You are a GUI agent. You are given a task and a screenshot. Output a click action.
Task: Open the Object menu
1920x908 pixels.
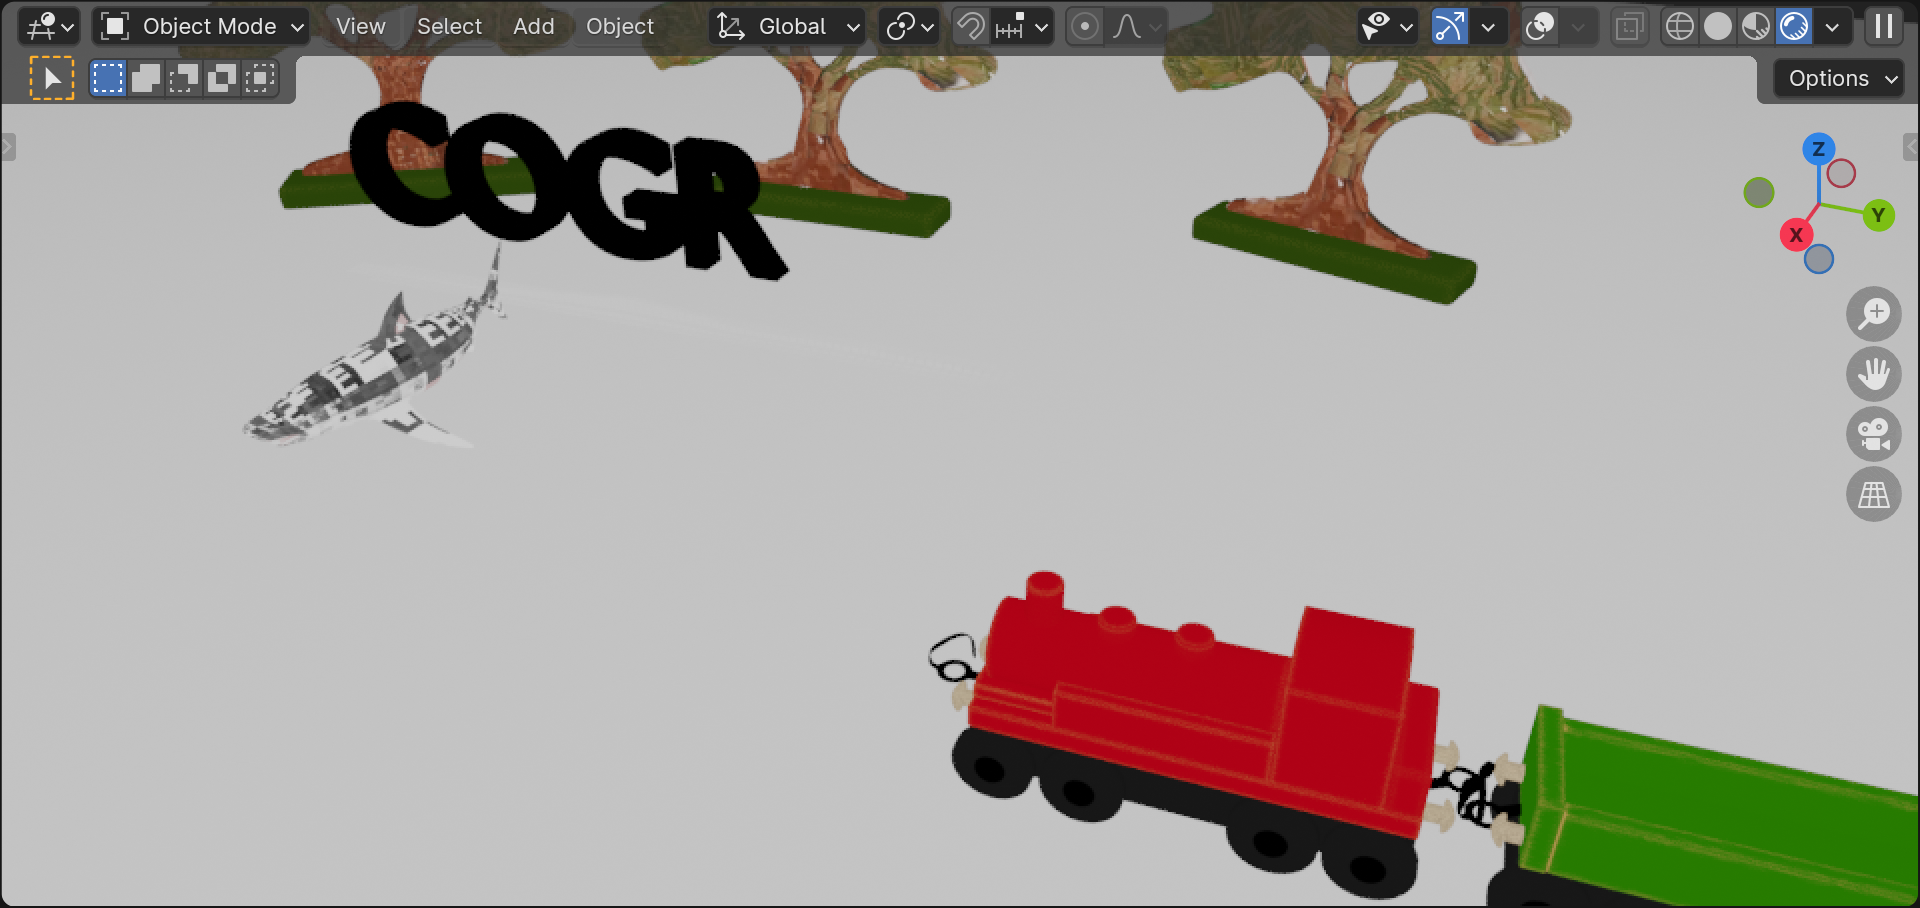point(620,27)
